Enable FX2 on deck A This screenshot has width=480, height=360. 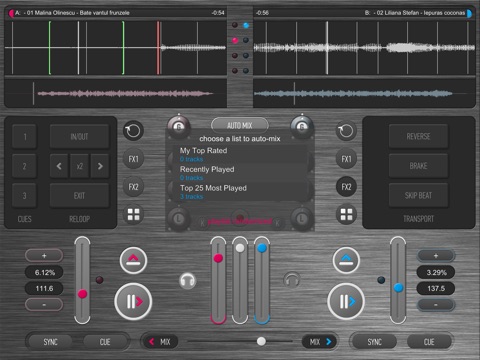[x=133, y=187]
